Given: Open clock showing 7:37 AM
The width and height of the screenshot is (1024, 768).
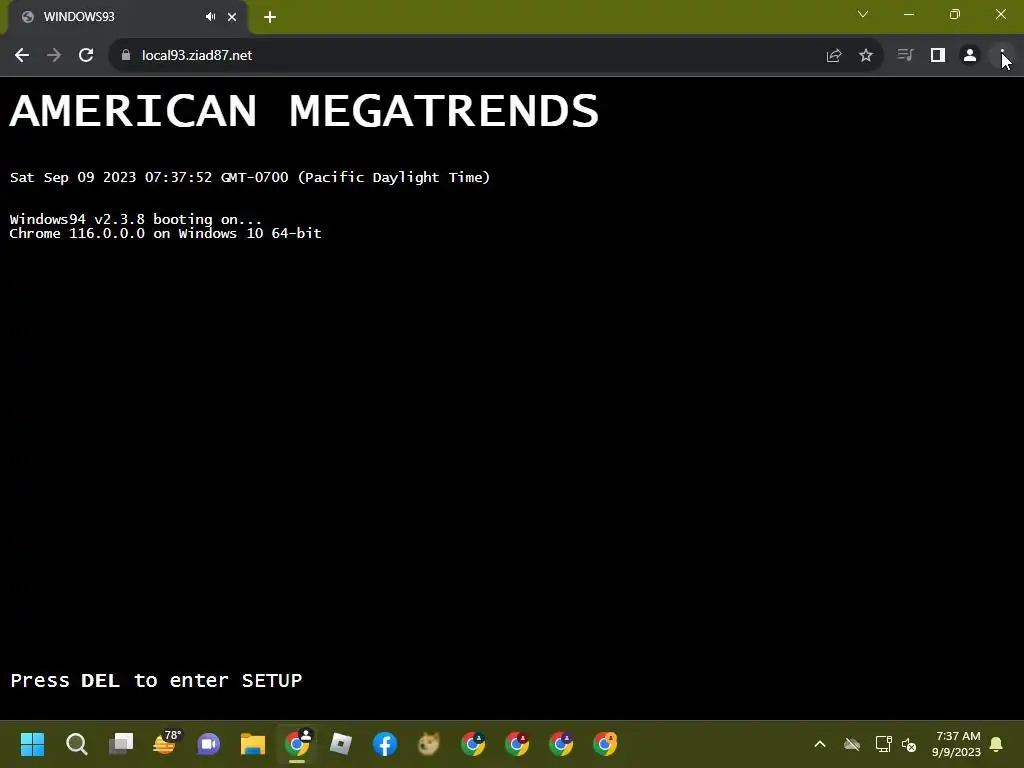Looking at the screenshot, I should point(957,744).
